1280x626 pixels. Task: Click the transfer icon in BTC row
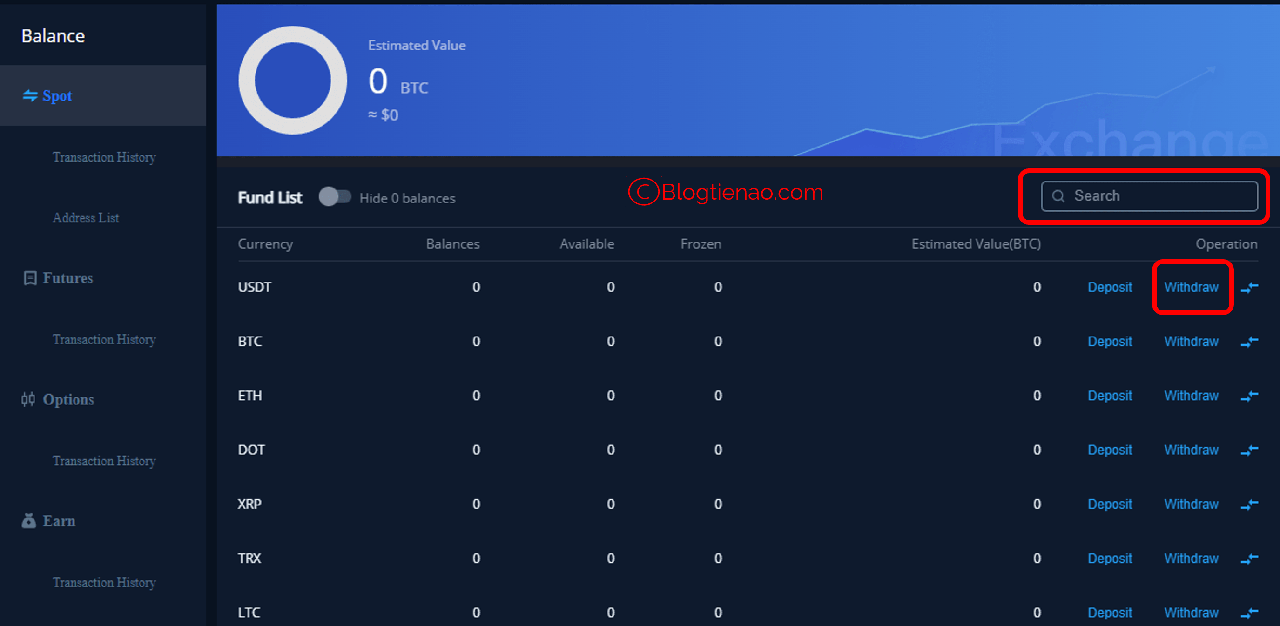coord(1249,342)
